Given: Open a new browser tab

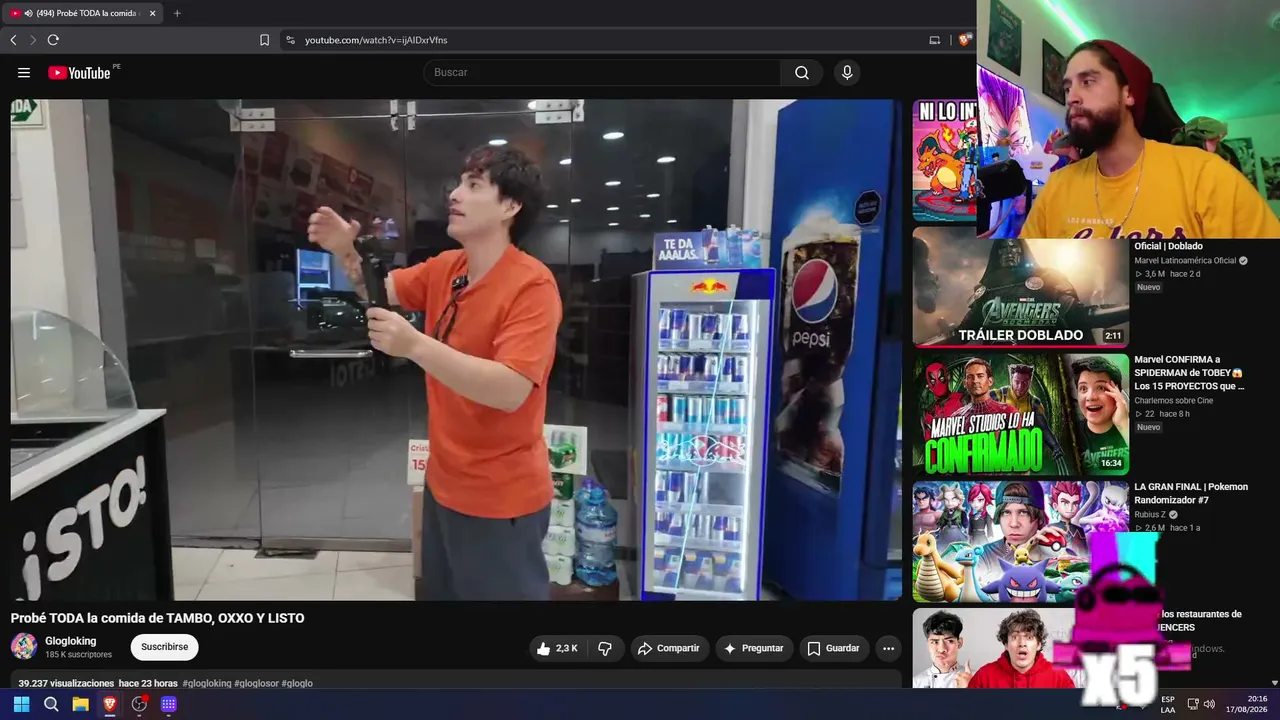Looking at the screenshot, I should (x=177, y=13).
